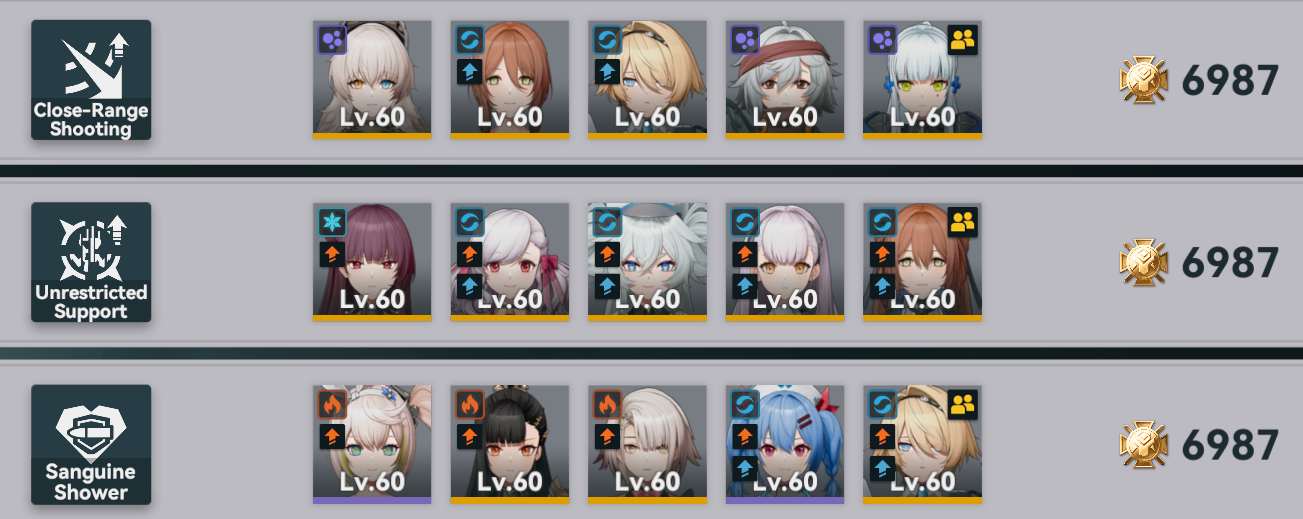
Task: Click the yellow support-unit badge in the Unrestricted Support row
Action: coord(962,222)
